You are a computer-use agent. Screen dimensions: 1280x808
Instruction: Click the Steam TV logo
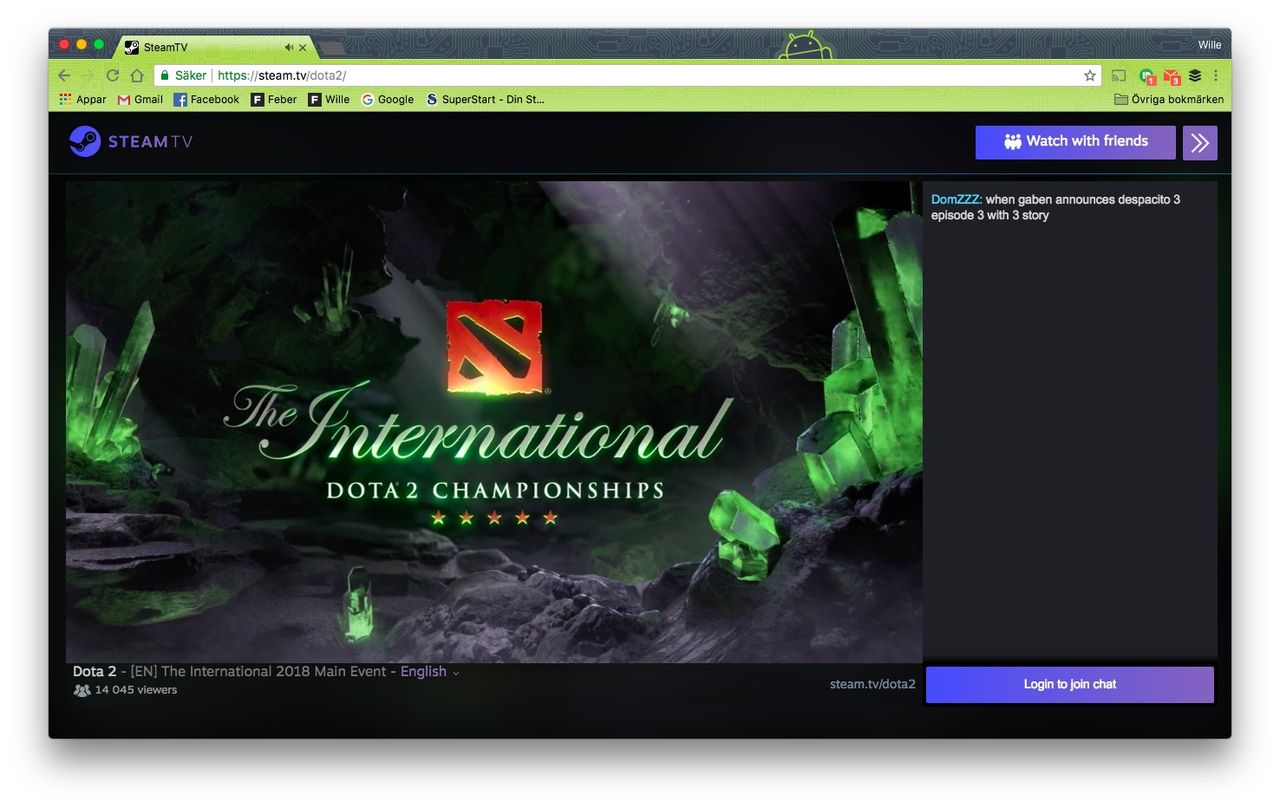(131, 141)
